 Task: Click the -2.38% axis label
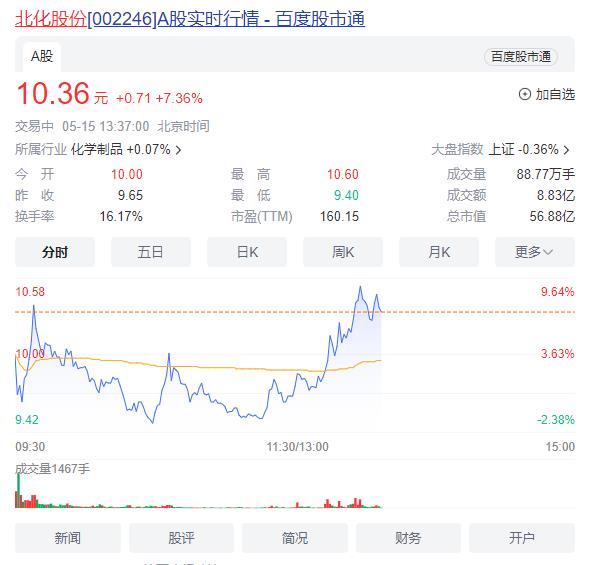[x=556, y=420]
